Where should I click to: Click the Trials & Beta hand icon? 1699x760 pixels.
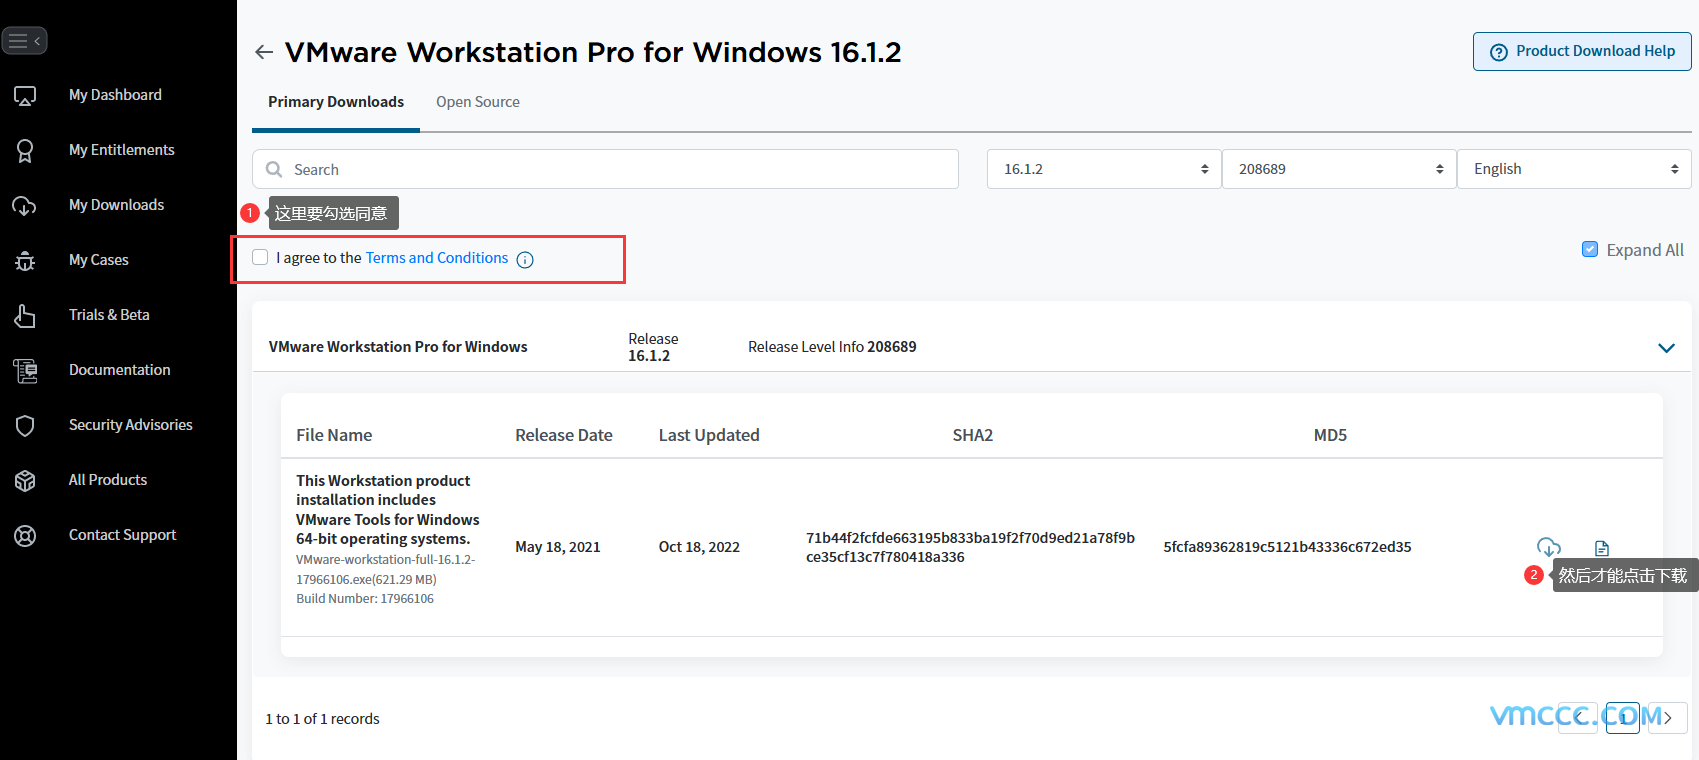pos(25,316)
